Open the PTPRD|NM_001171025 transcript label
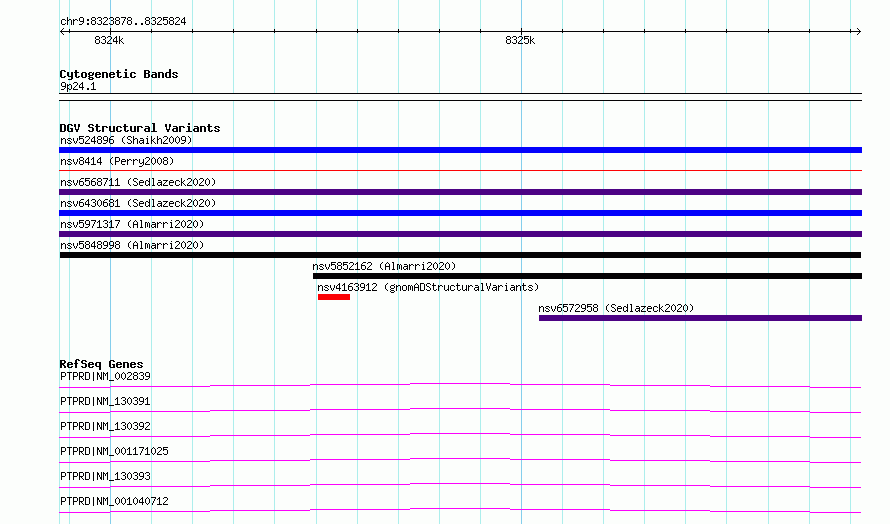This screenshot has height=524, width=890. coord(115,451)
